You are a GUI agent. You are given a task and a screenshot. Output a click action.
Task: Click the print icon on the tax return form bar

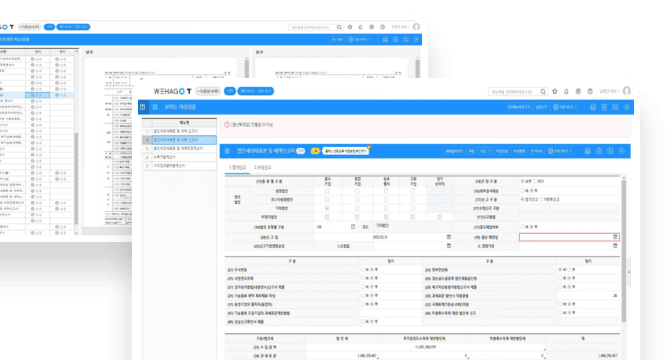point(588,151)
